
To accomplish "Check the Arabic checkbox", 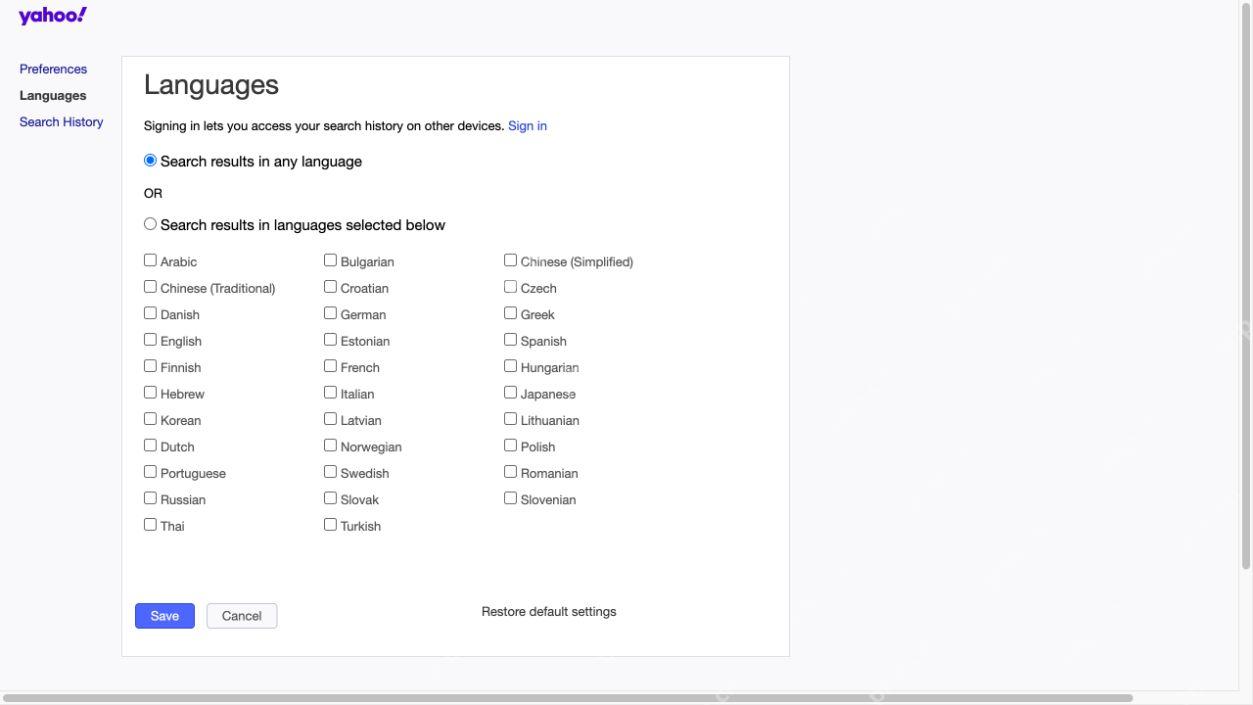I will pos(151,261).
